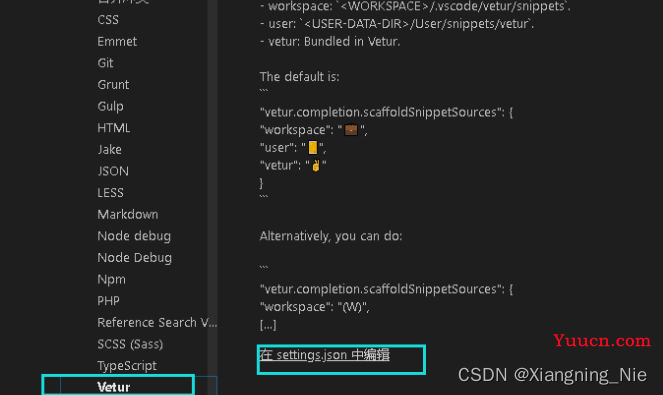The image size is (663, 395).
Task: Open the HTML settings category
Action: [x=113, y=128]
